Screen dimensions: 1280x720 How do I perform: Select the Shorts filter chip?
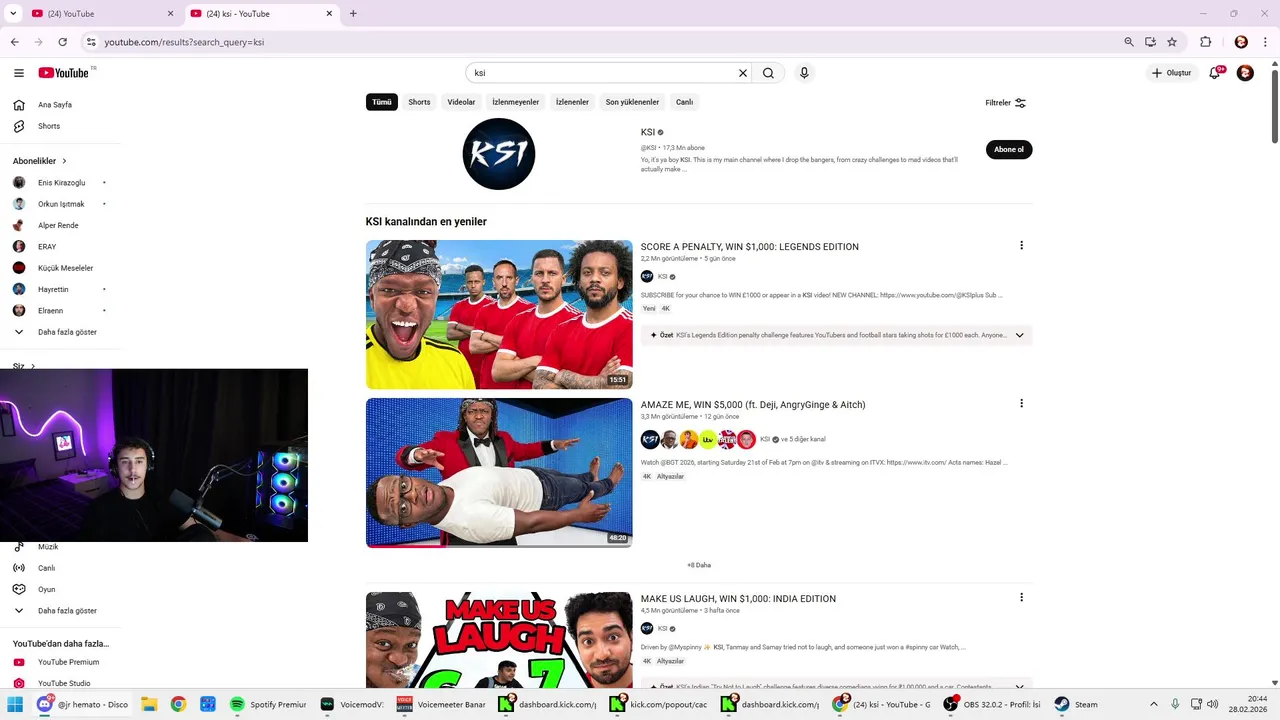click(x=419, y=102)
